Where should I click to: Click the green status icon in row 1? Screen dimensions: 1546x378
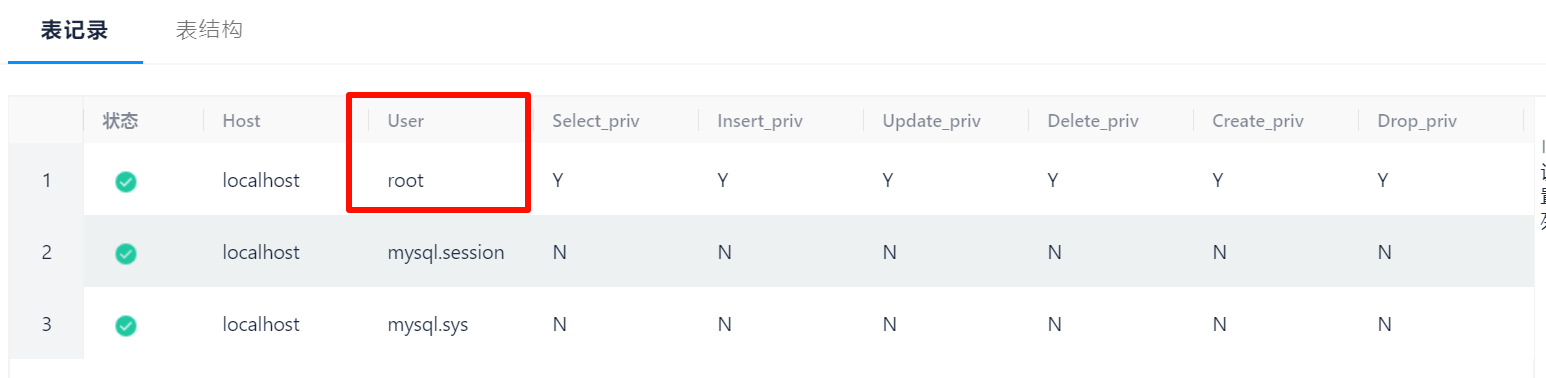coord(126,181)
